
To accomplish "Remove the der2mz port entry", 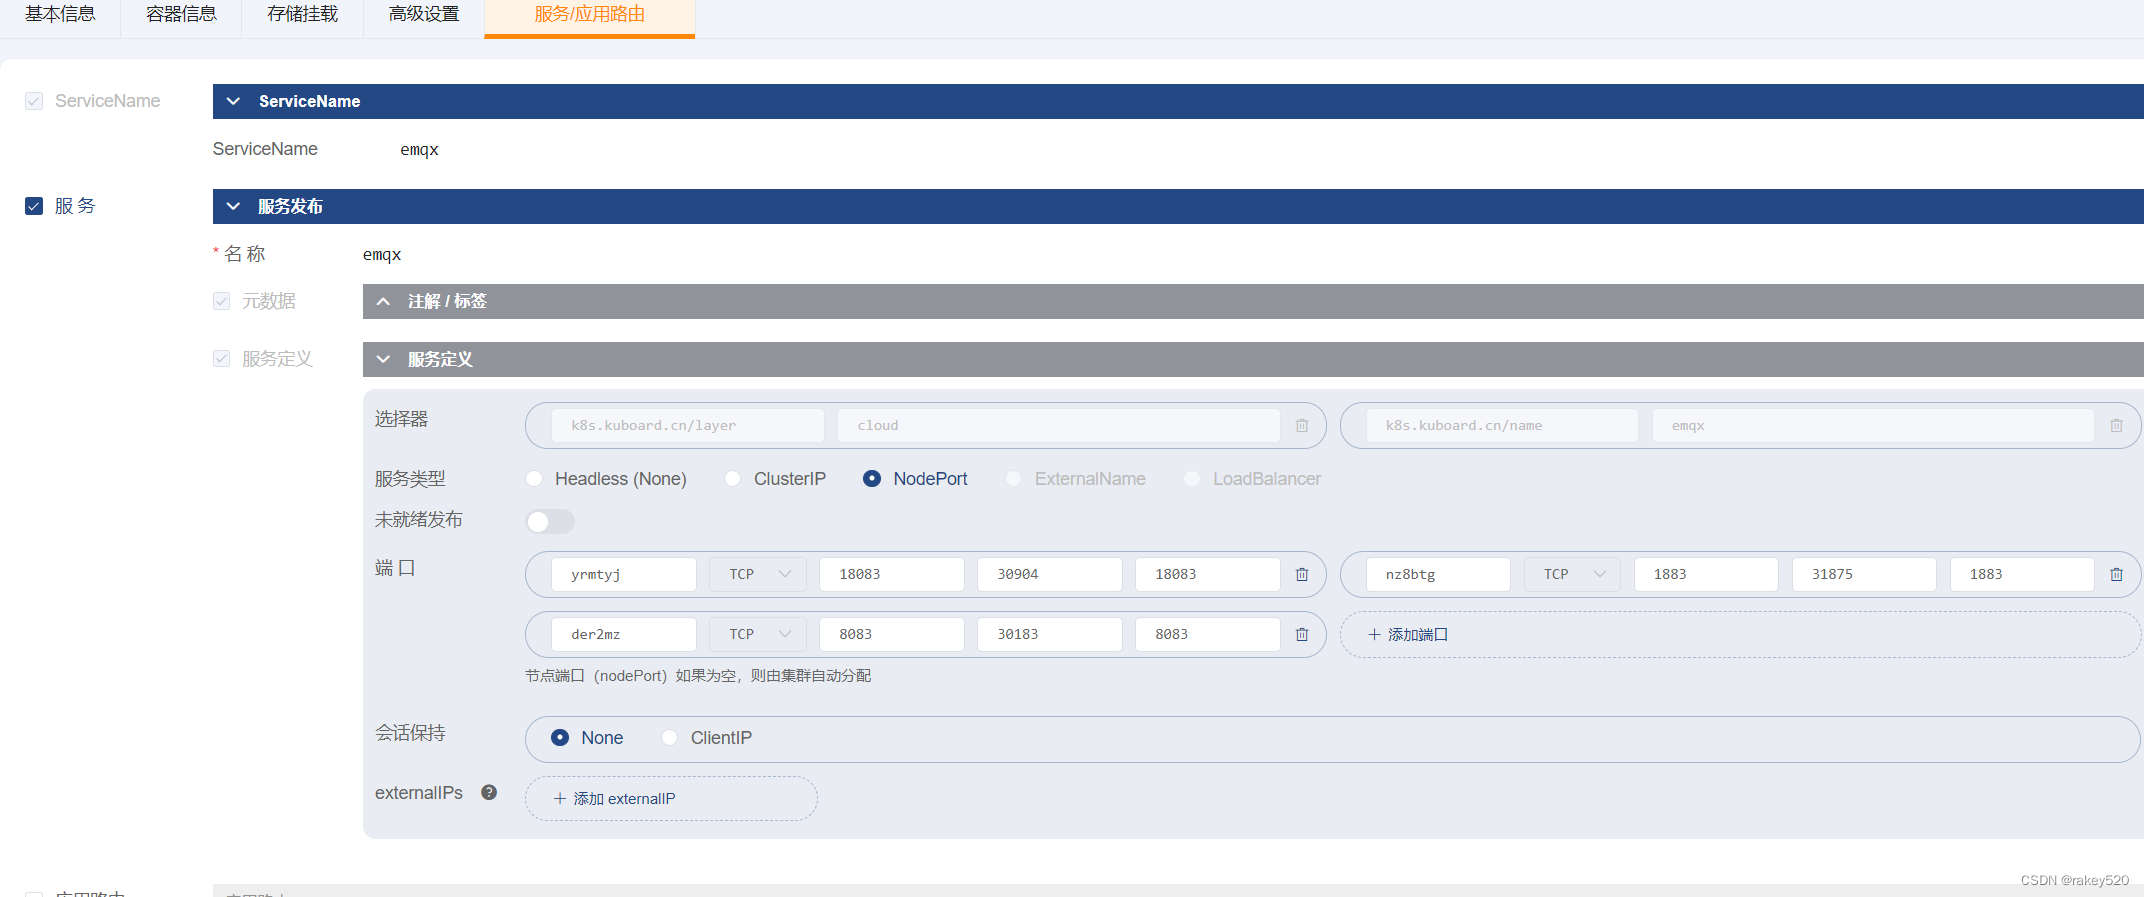I will click(1302, 635).
